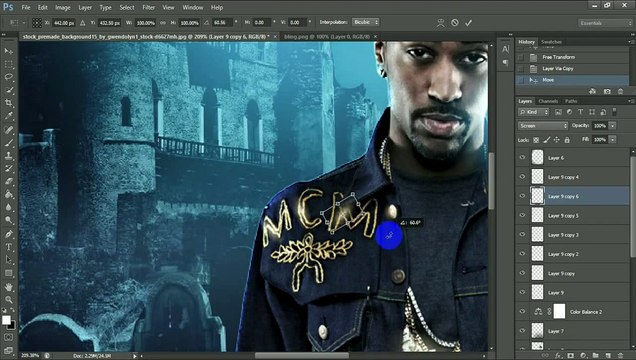Switch to the Swatches tab
The image size is (636, 360).
[x=551, y=42]
